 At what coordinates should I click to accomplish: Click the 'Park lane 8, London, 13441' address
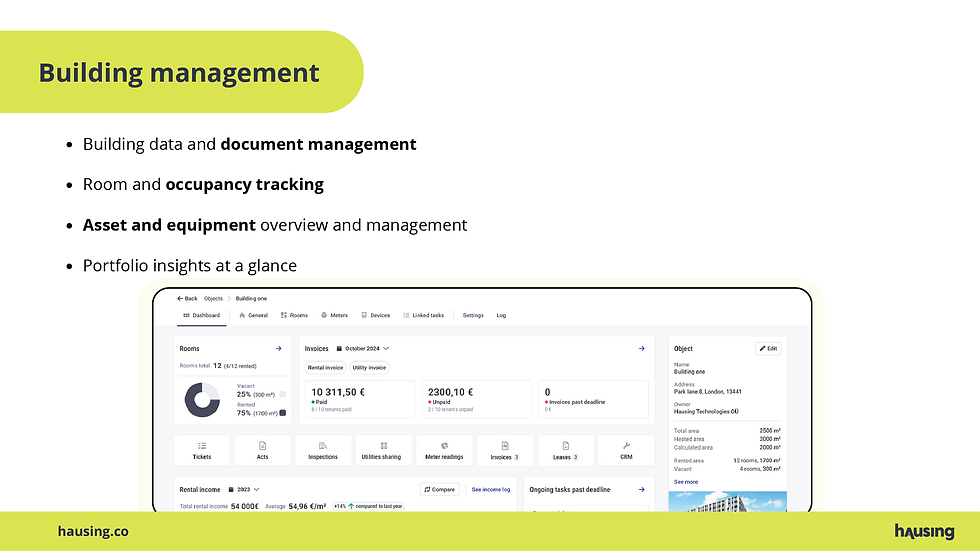point(708,392)
